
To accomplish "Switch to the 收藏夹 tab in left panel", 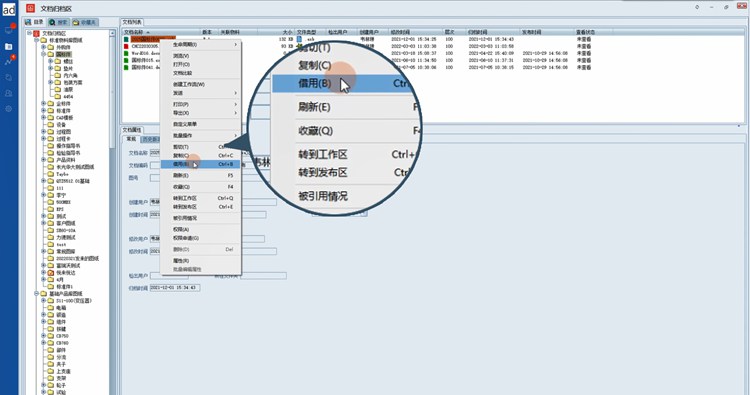I will point(85,22).
